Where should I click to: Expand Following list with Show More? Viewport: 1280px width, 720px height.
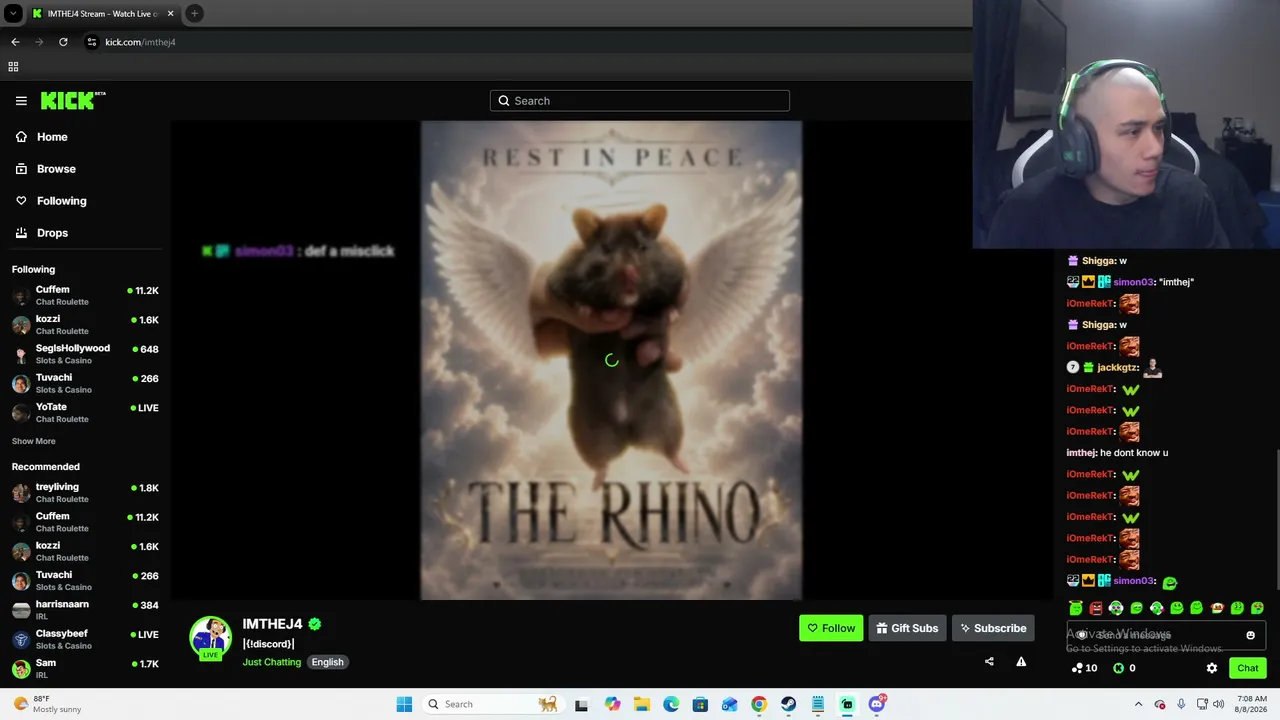[x=34, y=441]
